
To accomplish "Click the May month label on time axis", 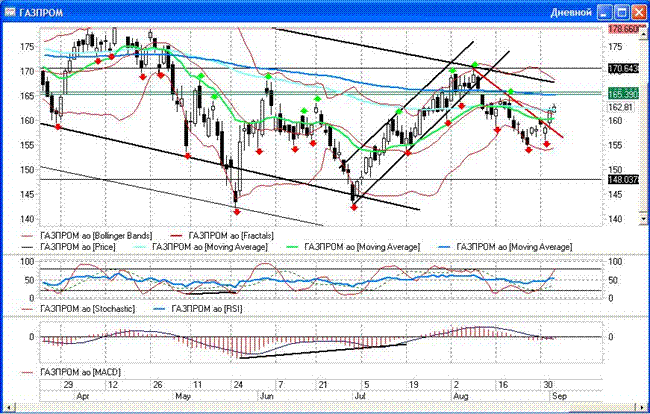I will [183, 396].
